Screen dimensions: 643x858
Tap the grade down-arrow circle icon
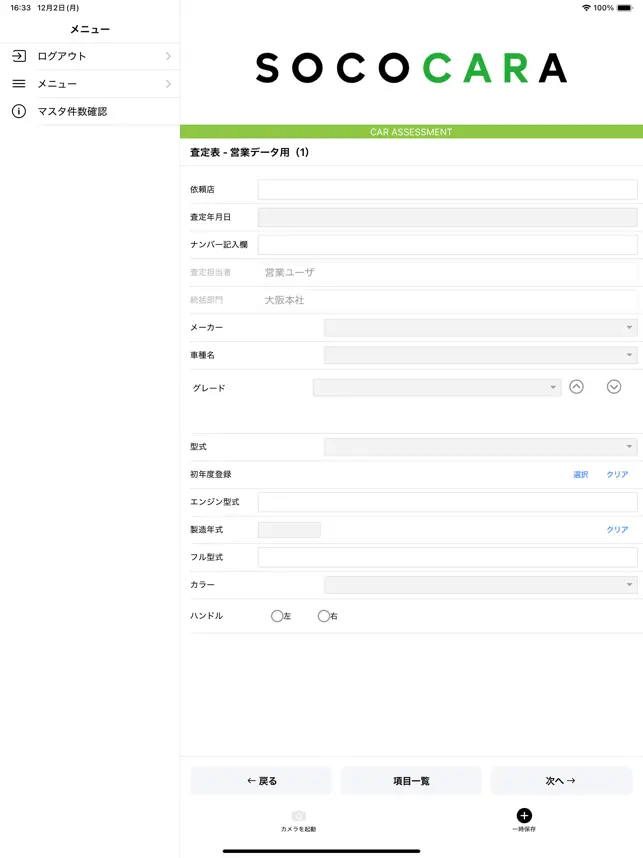(614, 387)
